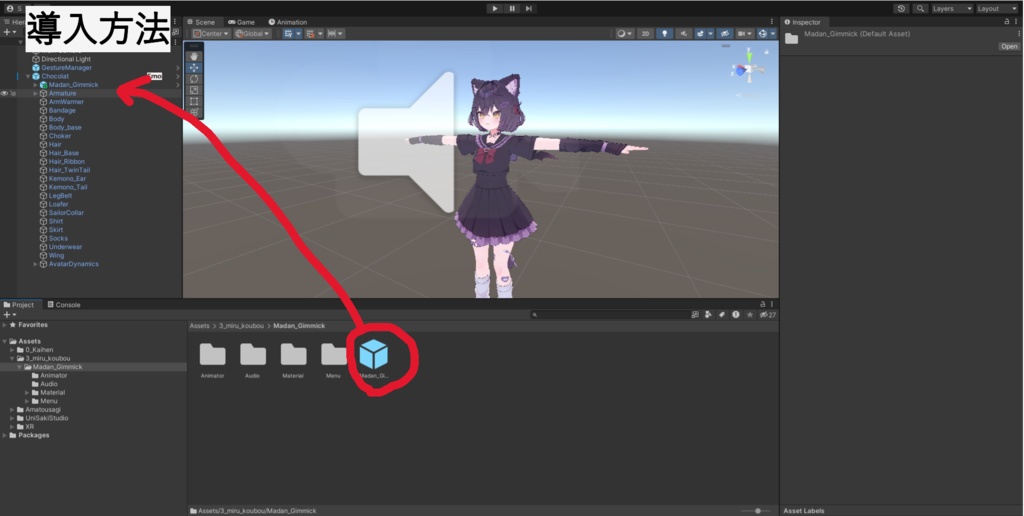The width and height of the screenshot is (1024, 516).
Task: Expand AvatarDynamics in Hierarchy
Action: 35,264
